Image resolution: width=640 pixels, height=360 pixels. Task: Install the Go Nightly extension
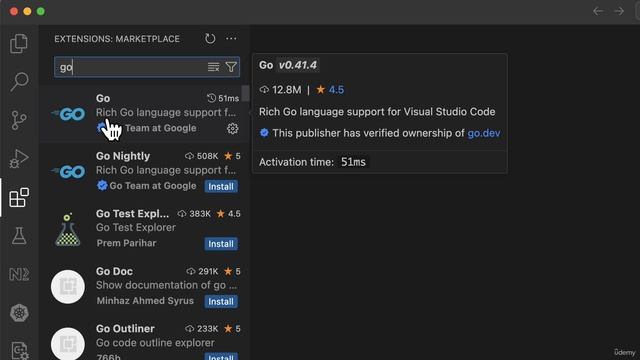(x=221, y=187)
